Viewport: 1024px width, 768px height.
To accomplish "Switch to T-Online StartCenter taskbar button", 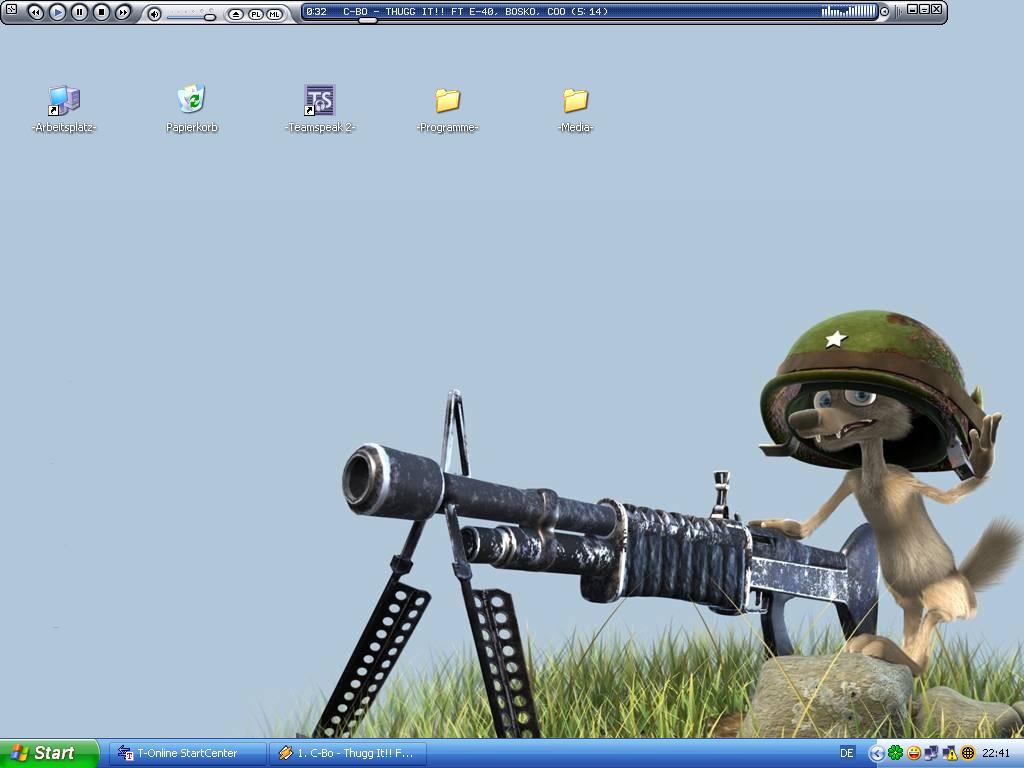I will (187, 753).
